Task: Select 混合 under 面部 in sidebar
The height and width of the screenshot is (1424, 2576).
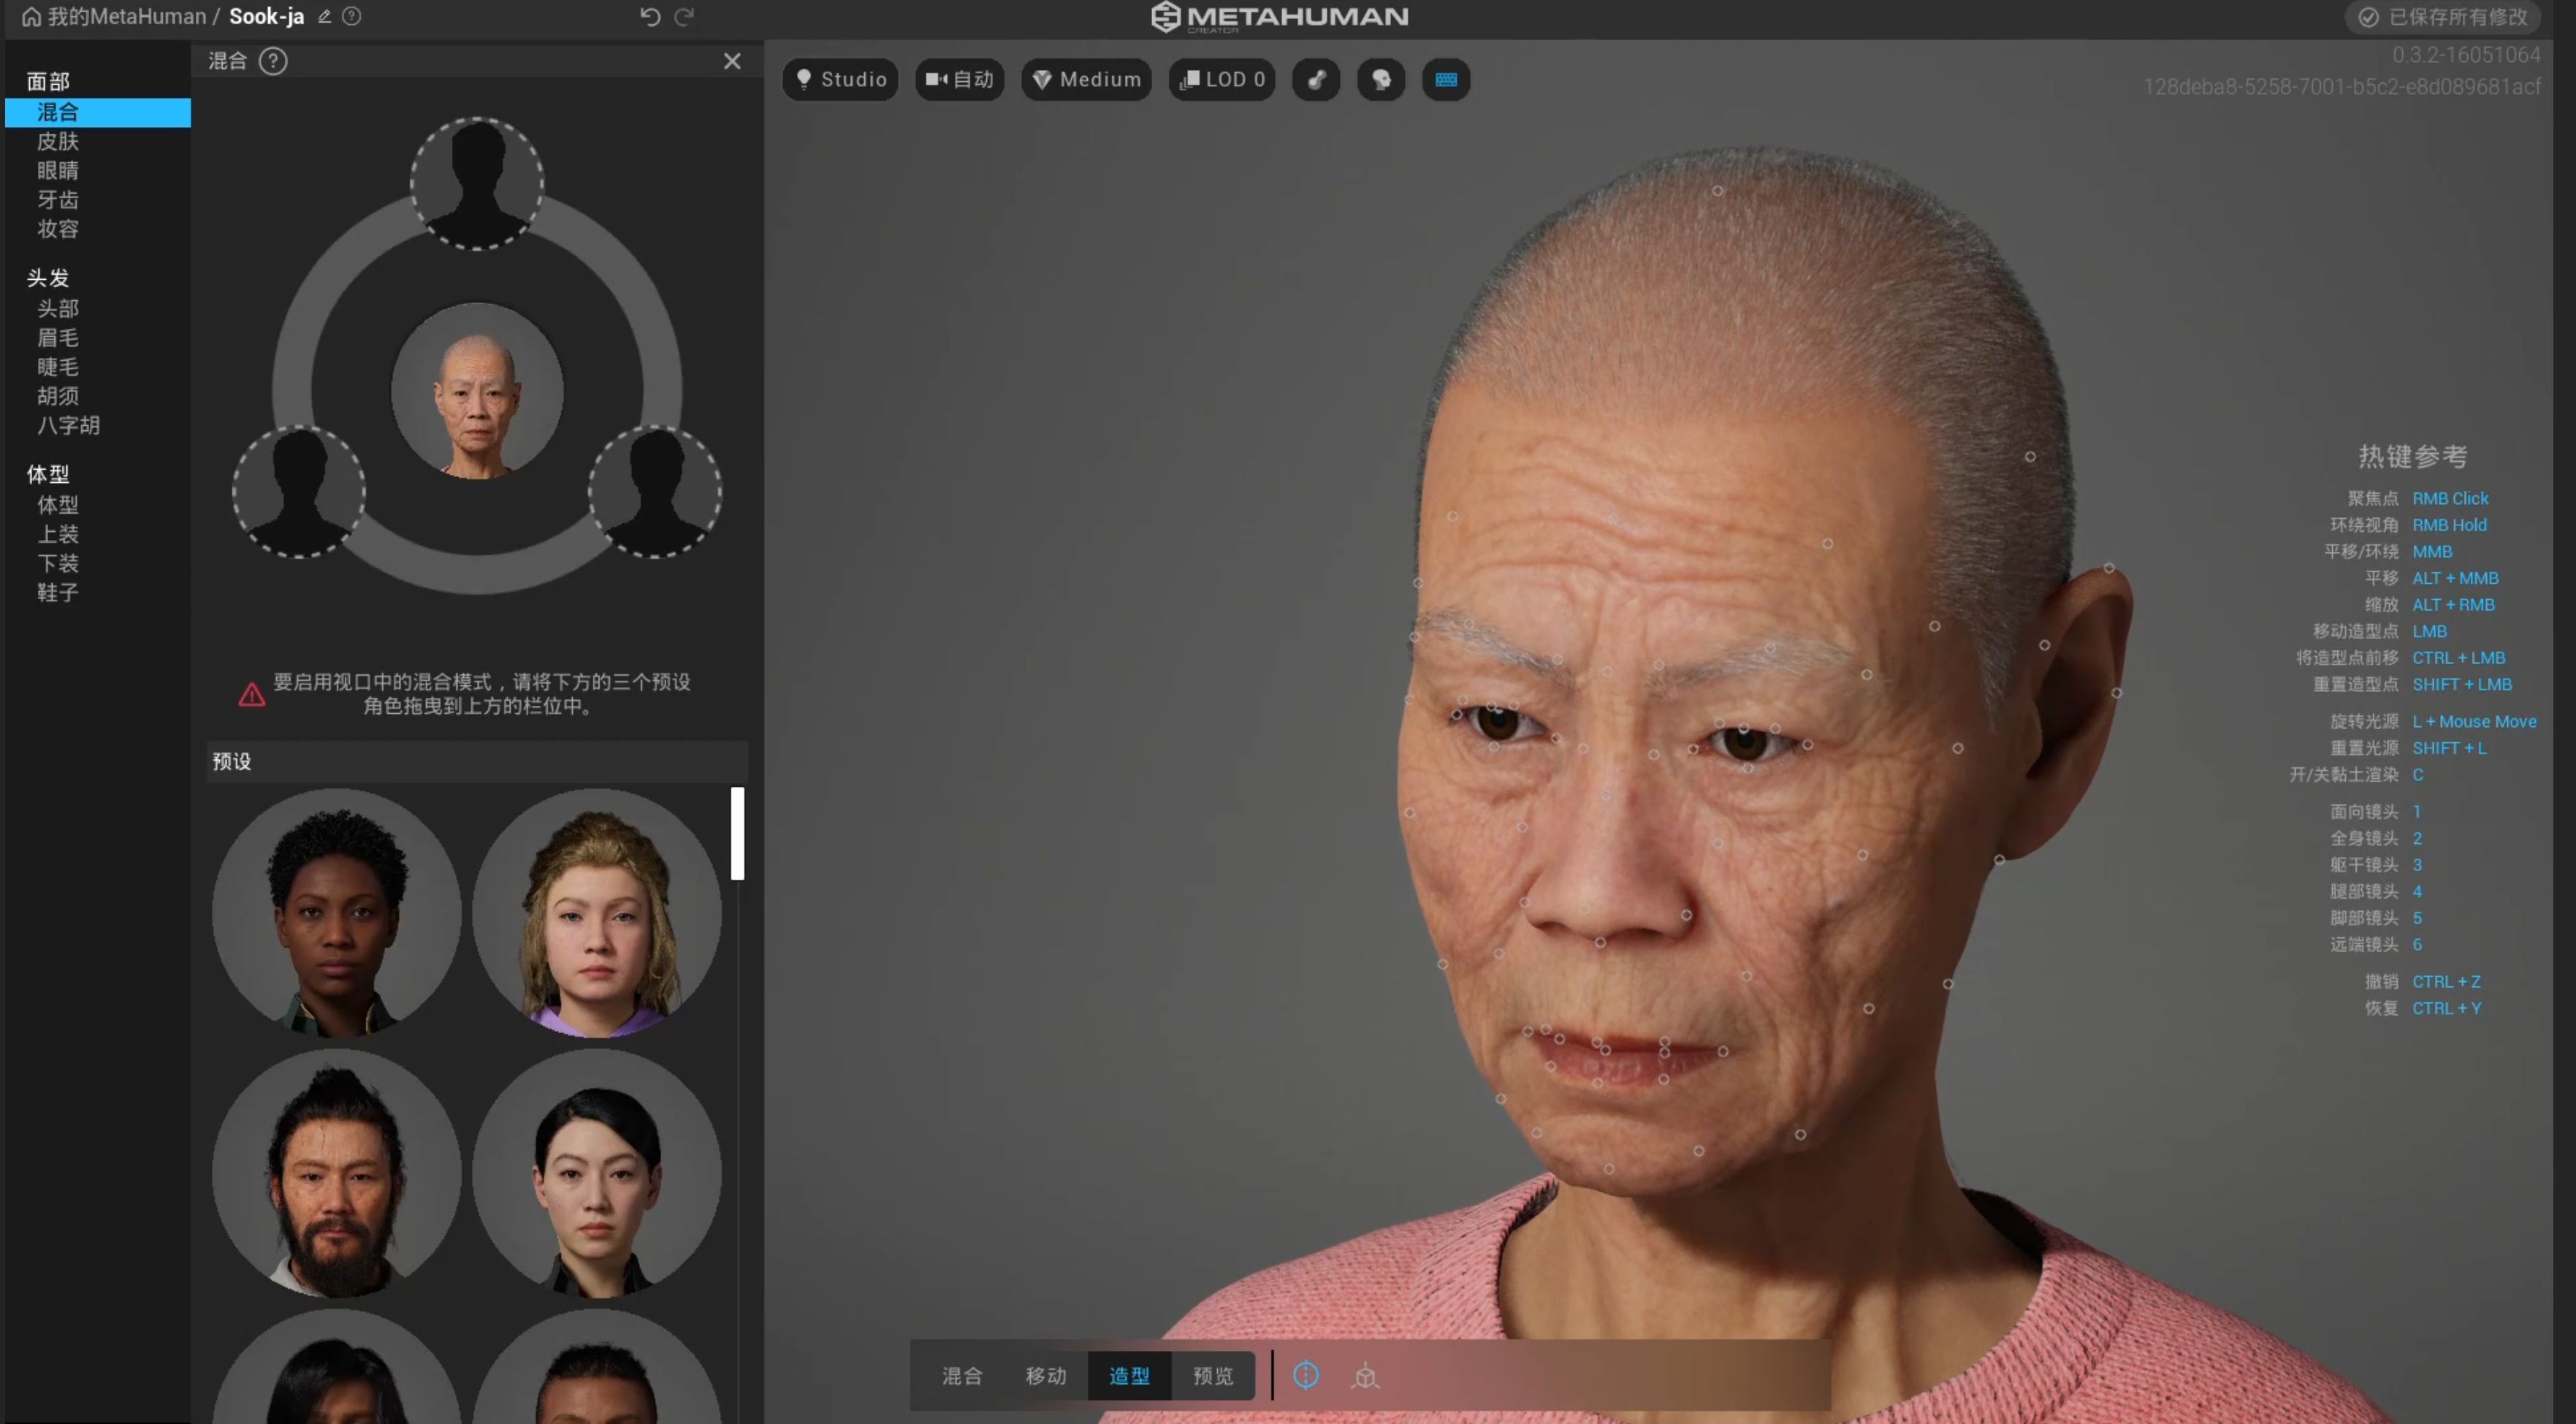Action: tap(98, 112)
